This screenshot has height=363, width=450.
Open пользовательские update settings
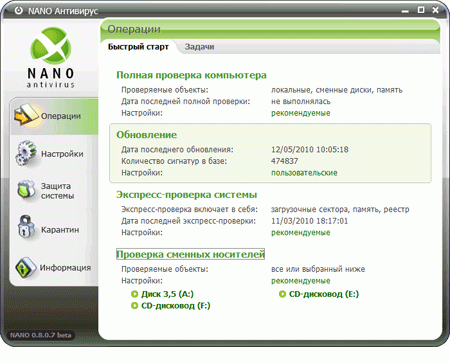point(304,173)
